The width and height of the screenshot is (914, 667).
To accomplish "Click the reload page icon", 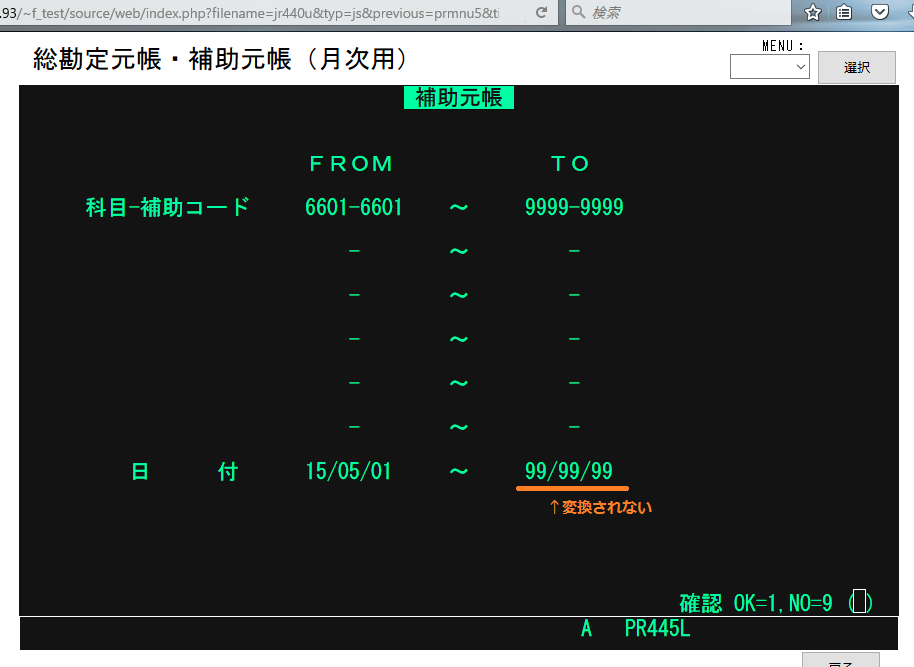I will coord(541,12).
